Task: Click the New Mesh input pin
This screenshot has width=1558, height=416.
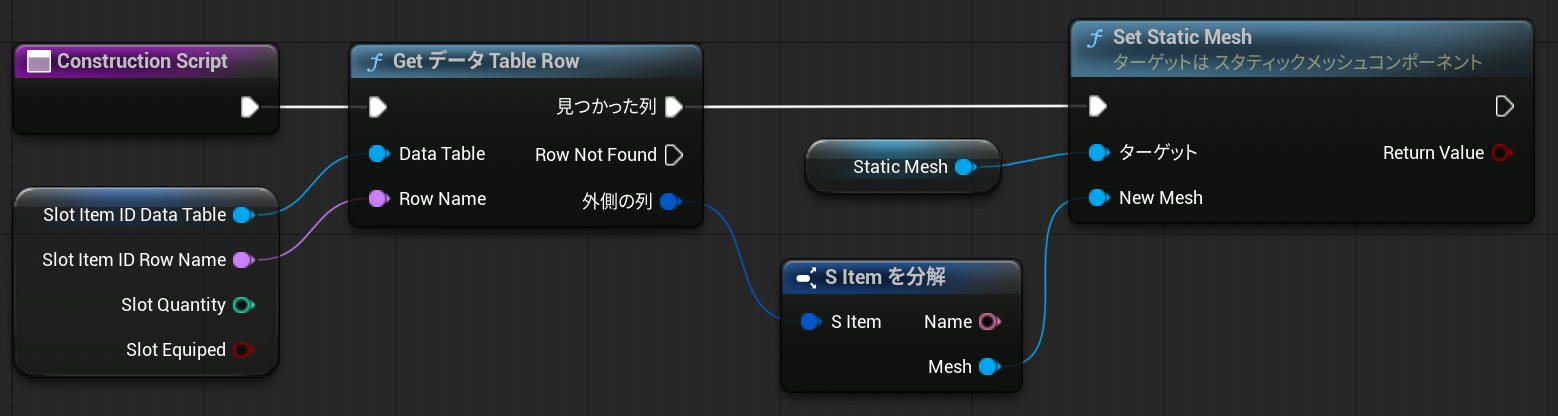Action: (1098, 198)
